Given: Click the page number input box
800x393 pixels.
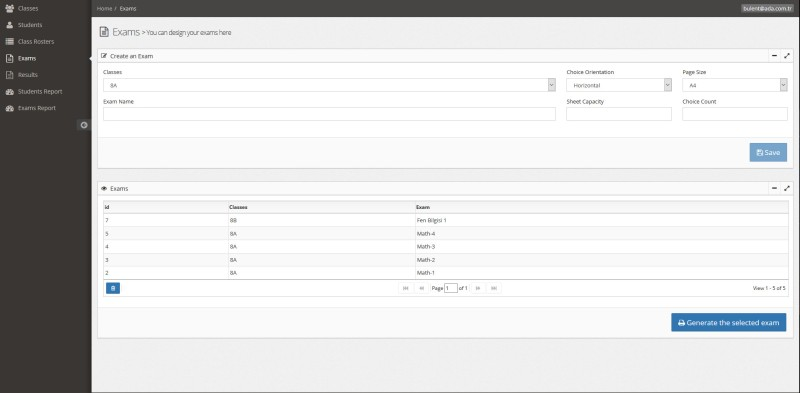Looking at the screenshot, I should pos(451,288).
